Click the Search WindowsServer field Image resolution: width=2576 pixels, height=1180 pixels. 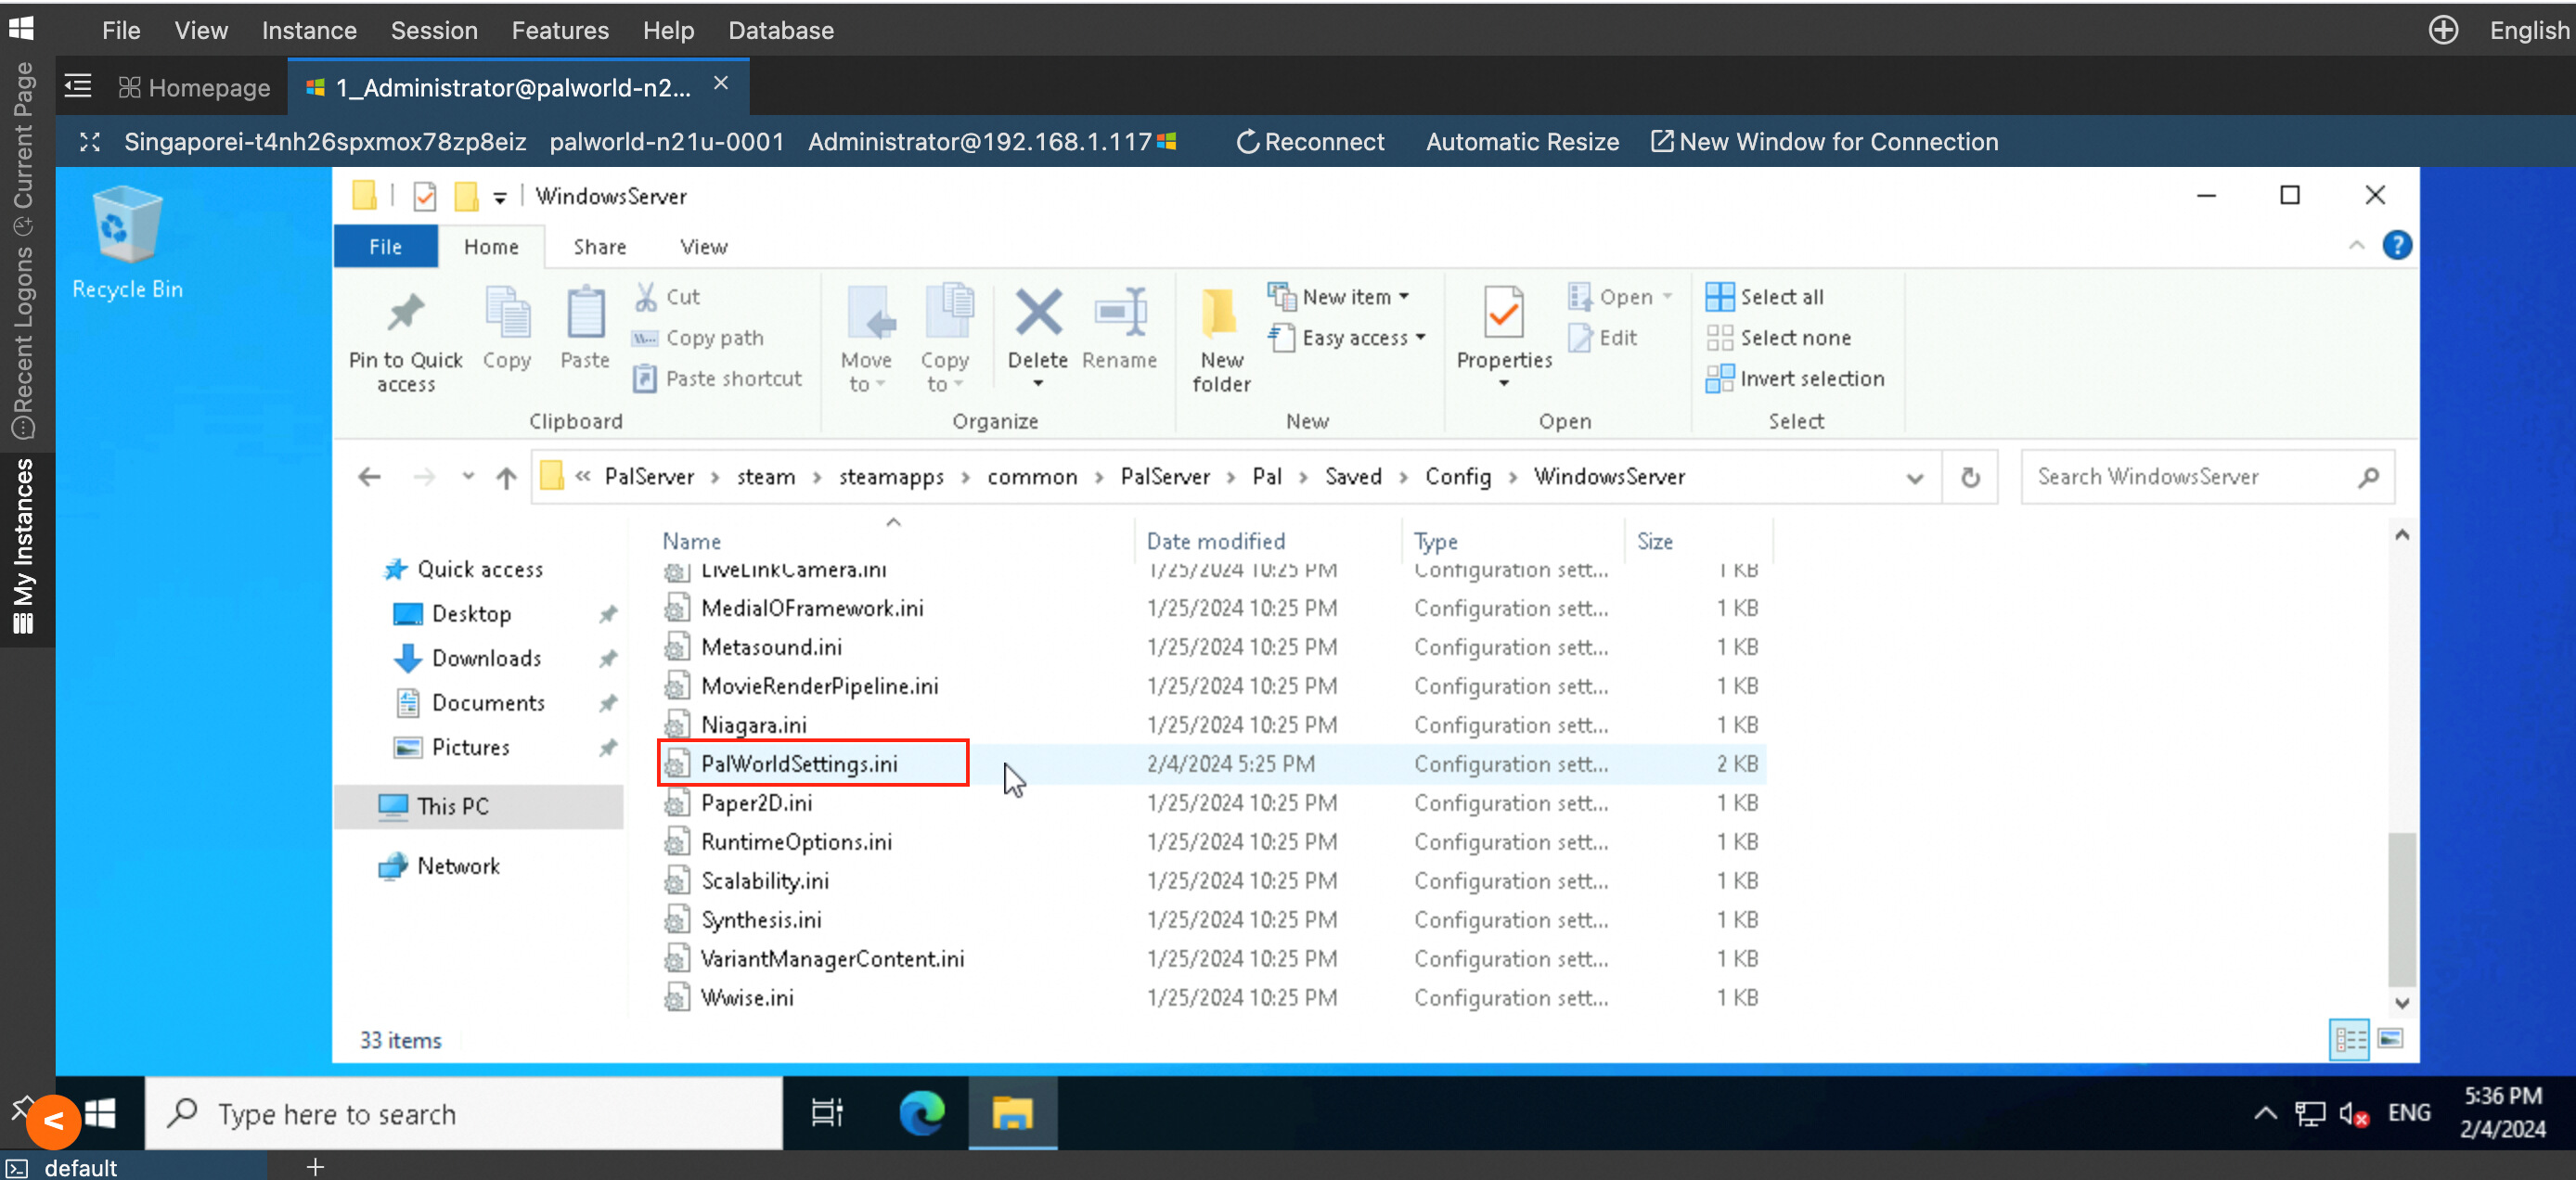pos(2208,477)
